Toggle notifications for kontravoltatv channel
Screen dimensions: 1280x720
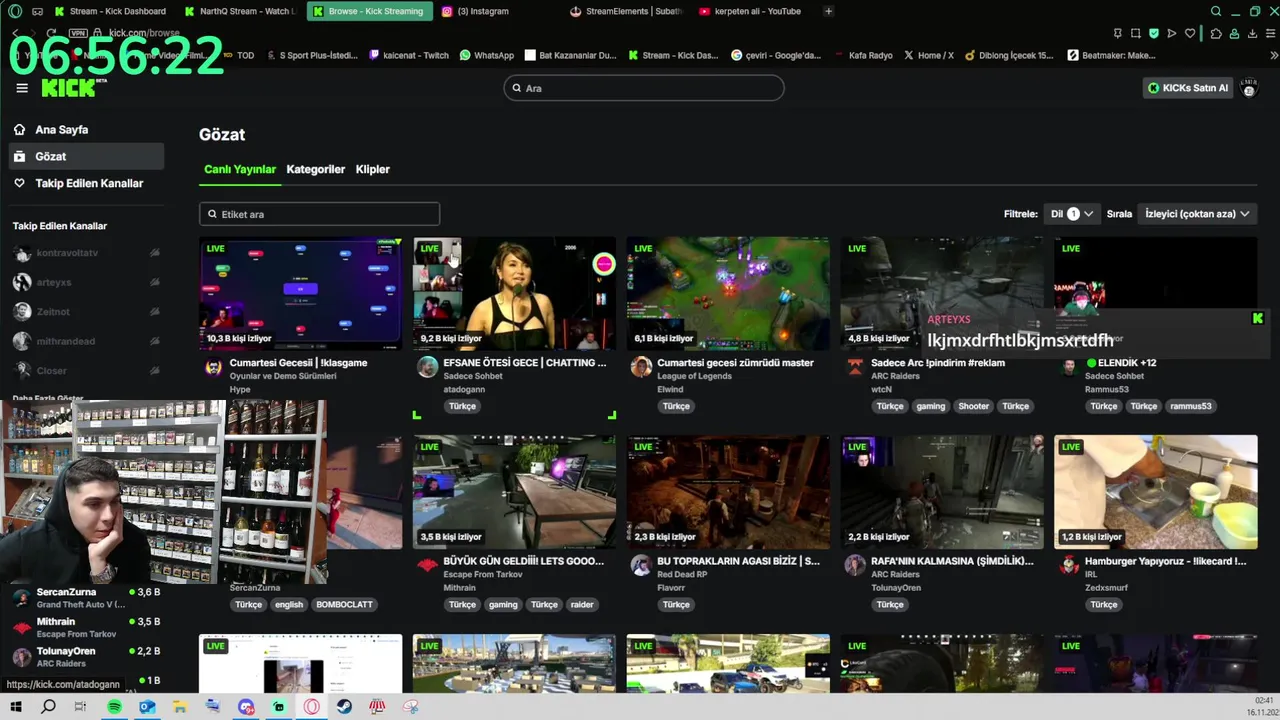tap(154, 253)
